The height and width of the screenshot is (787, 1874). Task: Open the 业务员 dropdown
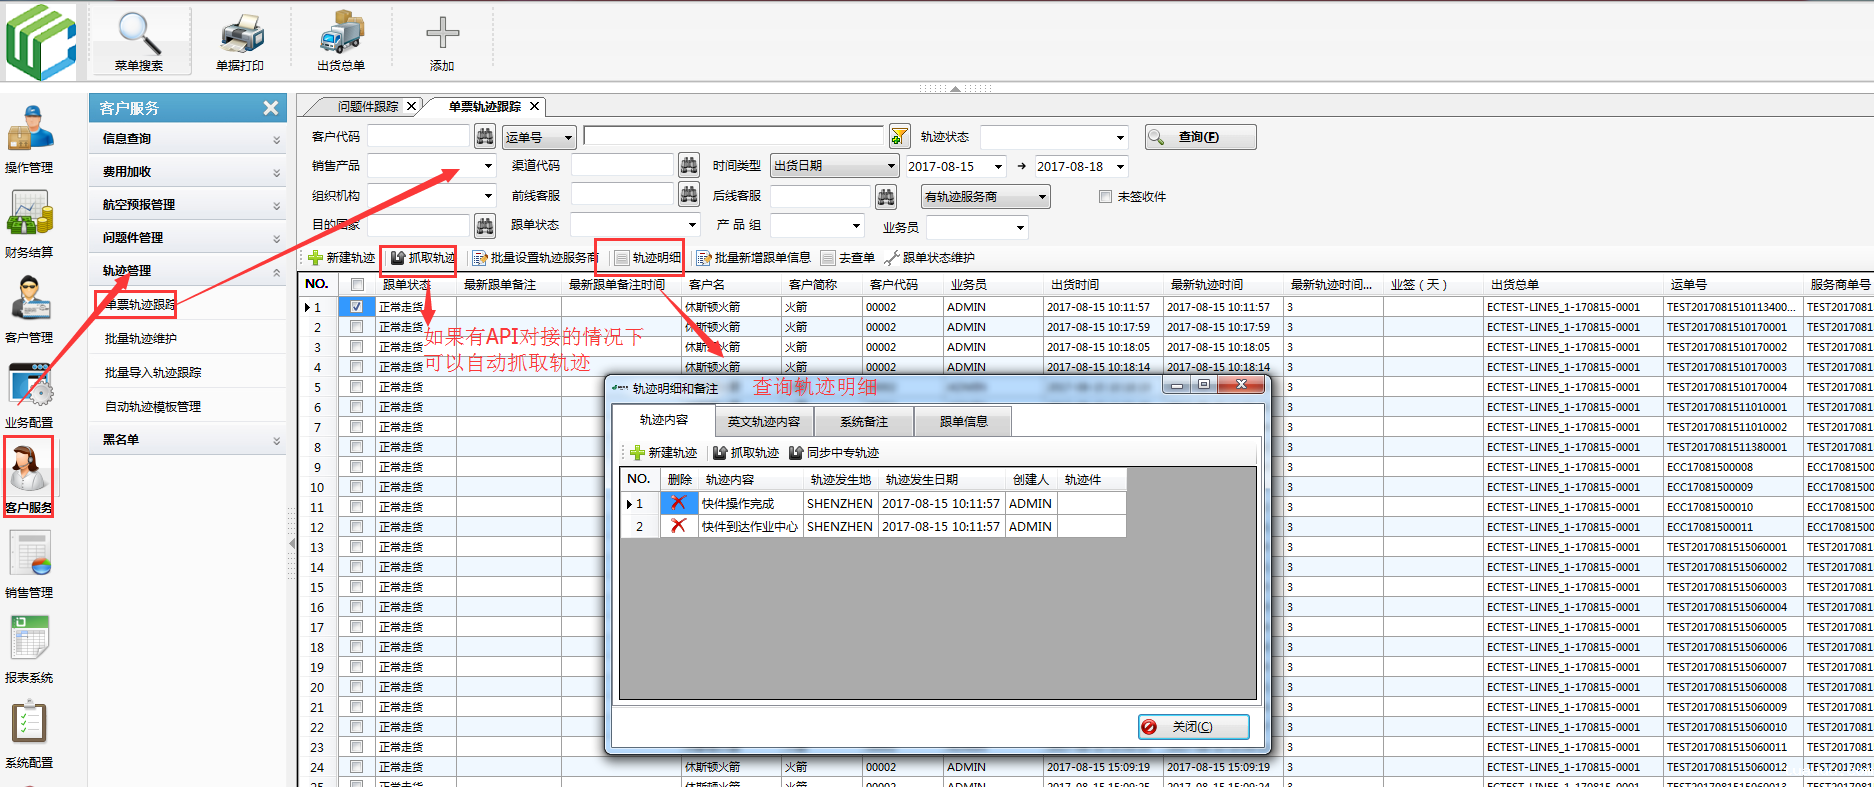[x=1020, y=228]
